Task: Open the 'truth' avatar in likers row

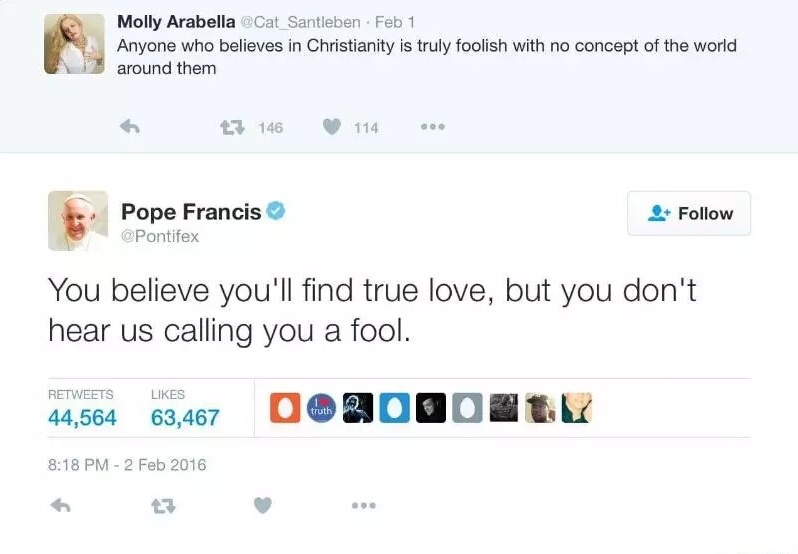Action: (x=322, y=408)
